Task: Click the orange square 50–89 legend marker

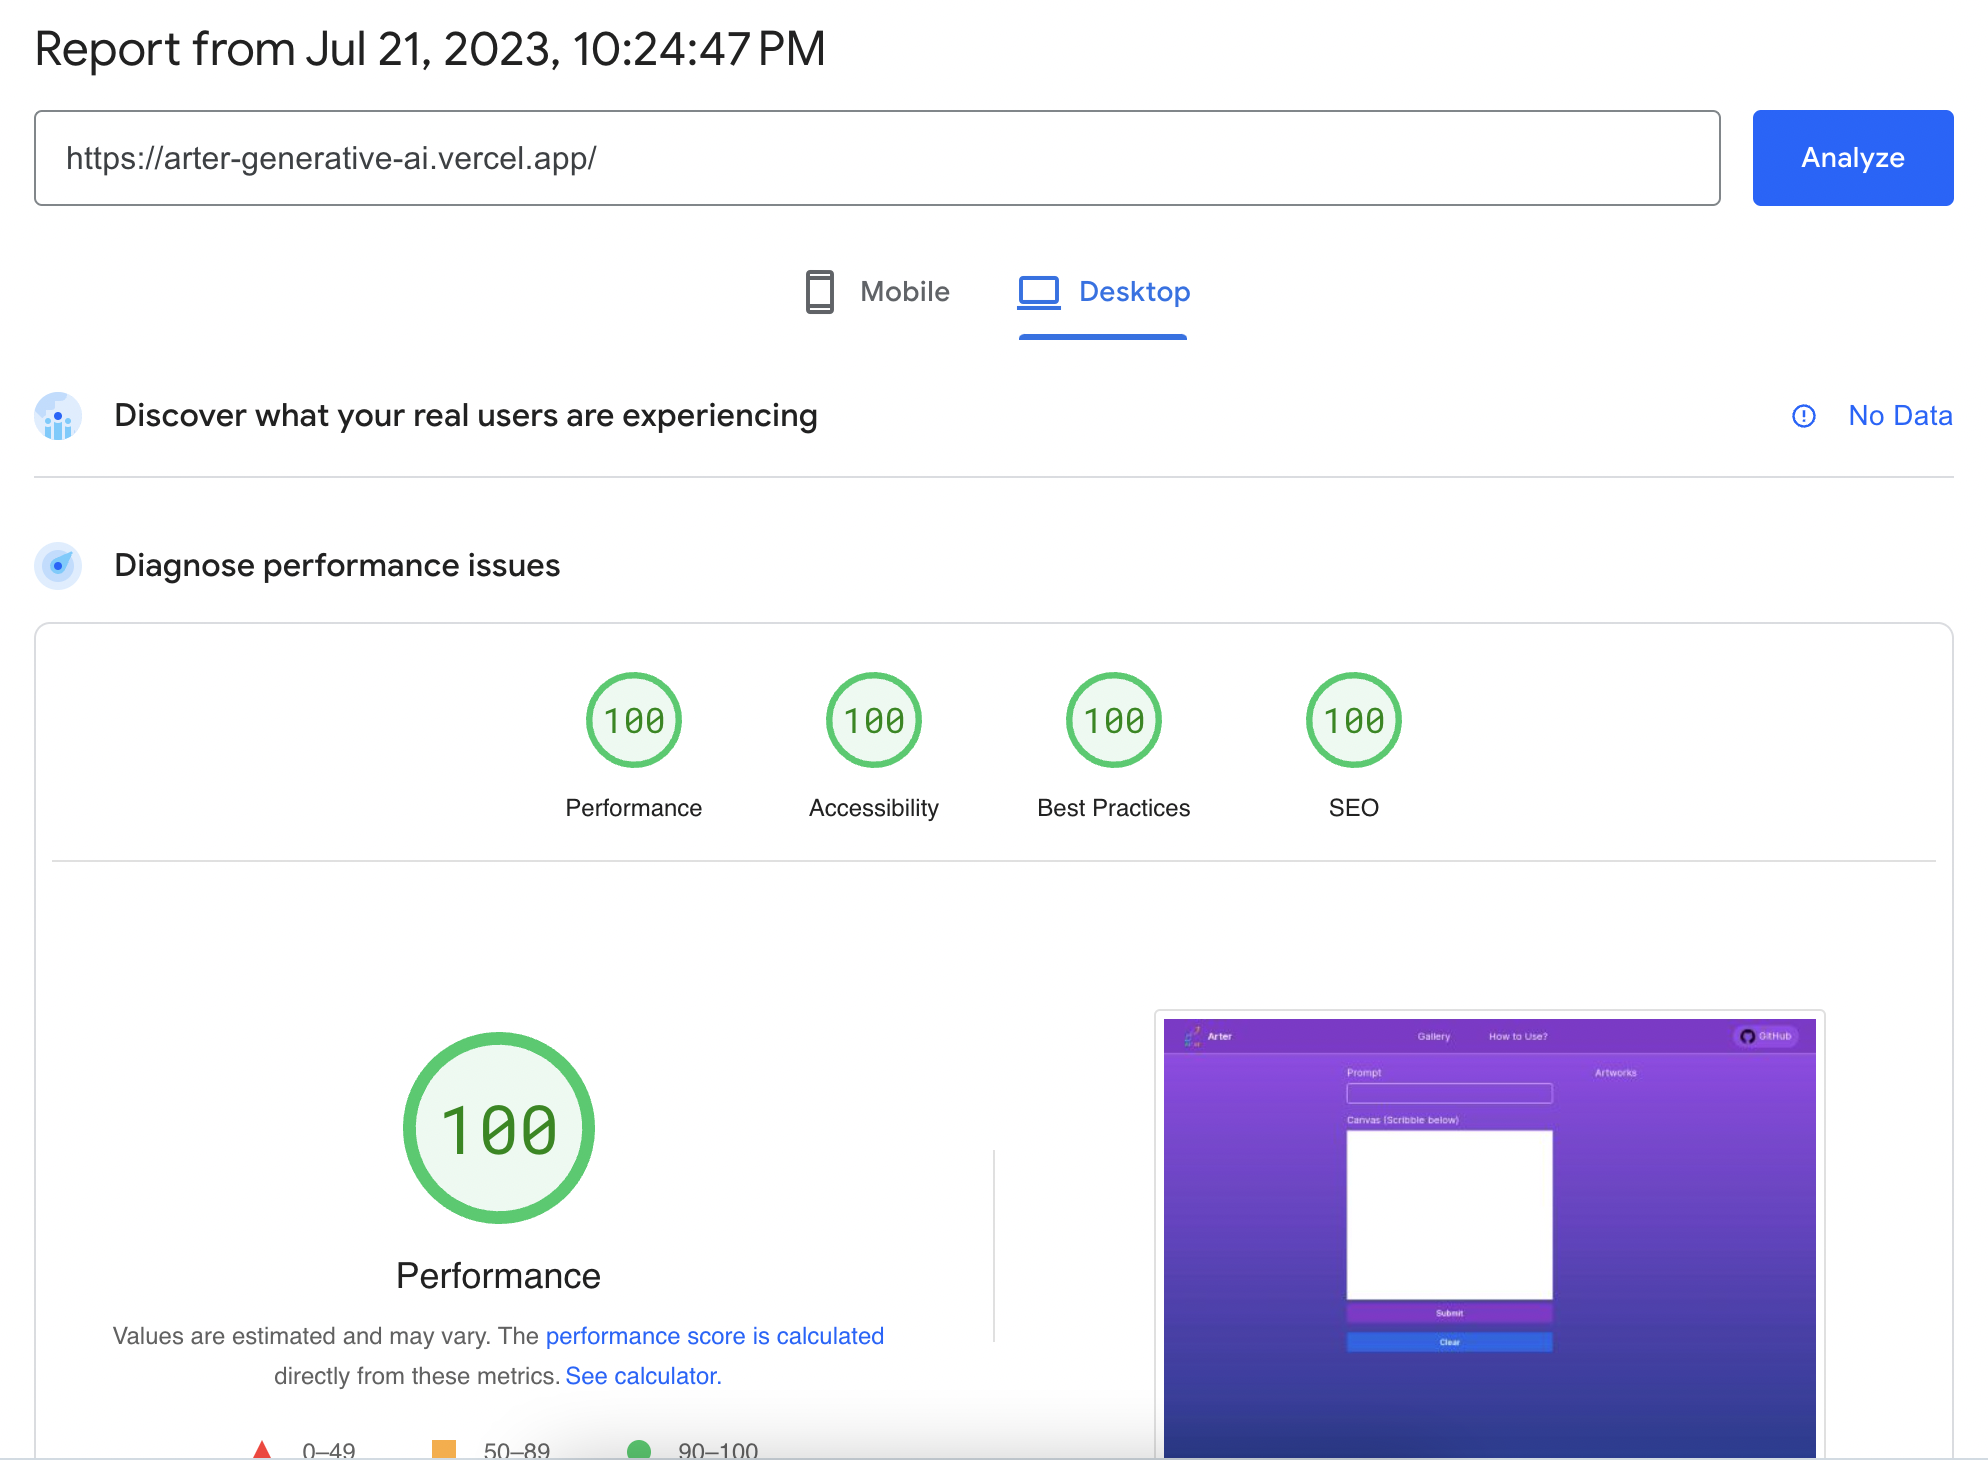Action: click(443, 1450)
